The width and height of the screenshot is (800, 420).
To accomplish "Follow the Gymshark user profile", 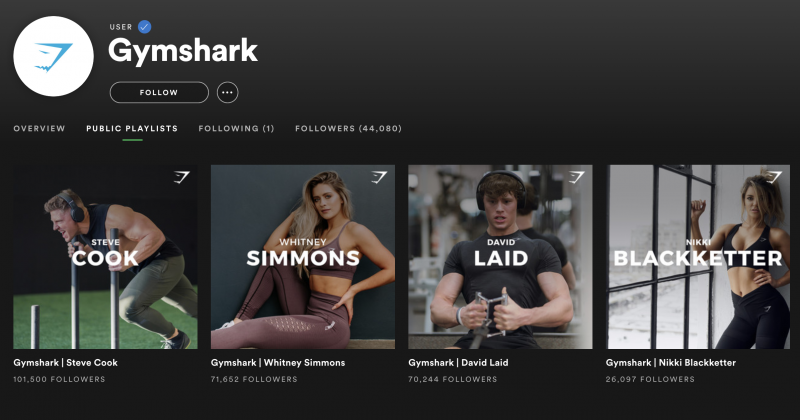I will click(159, 92).
